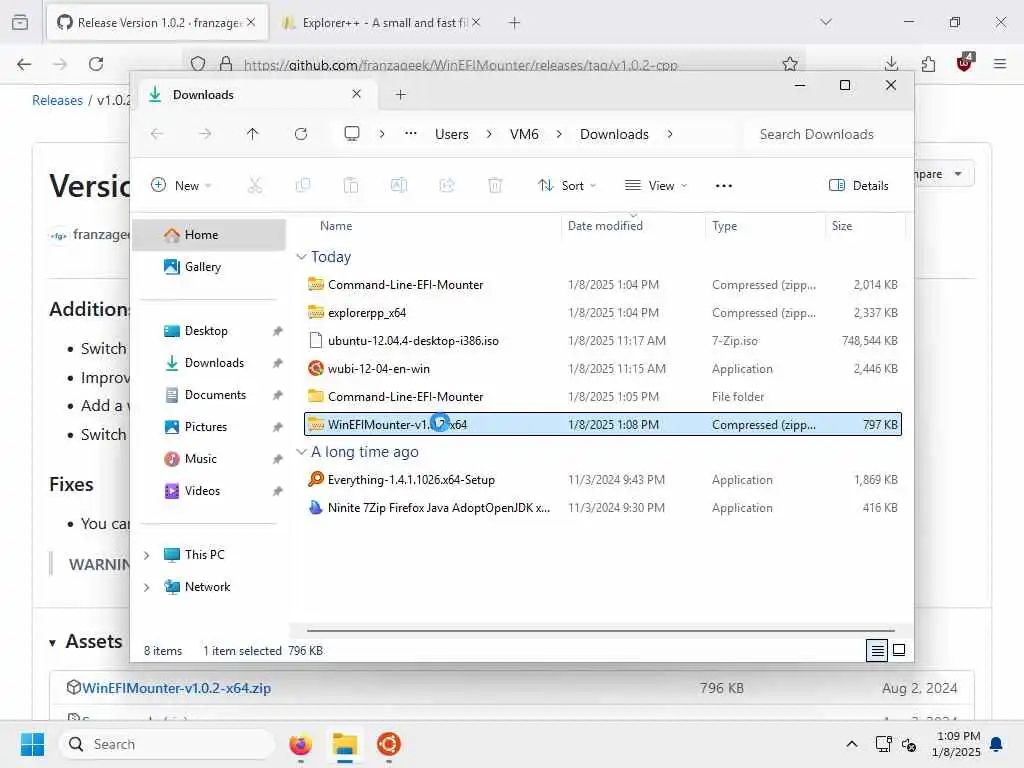1024x768 pixels.
Task: Open the New dropdown in Explorer
Action: (x=181, y=185)
